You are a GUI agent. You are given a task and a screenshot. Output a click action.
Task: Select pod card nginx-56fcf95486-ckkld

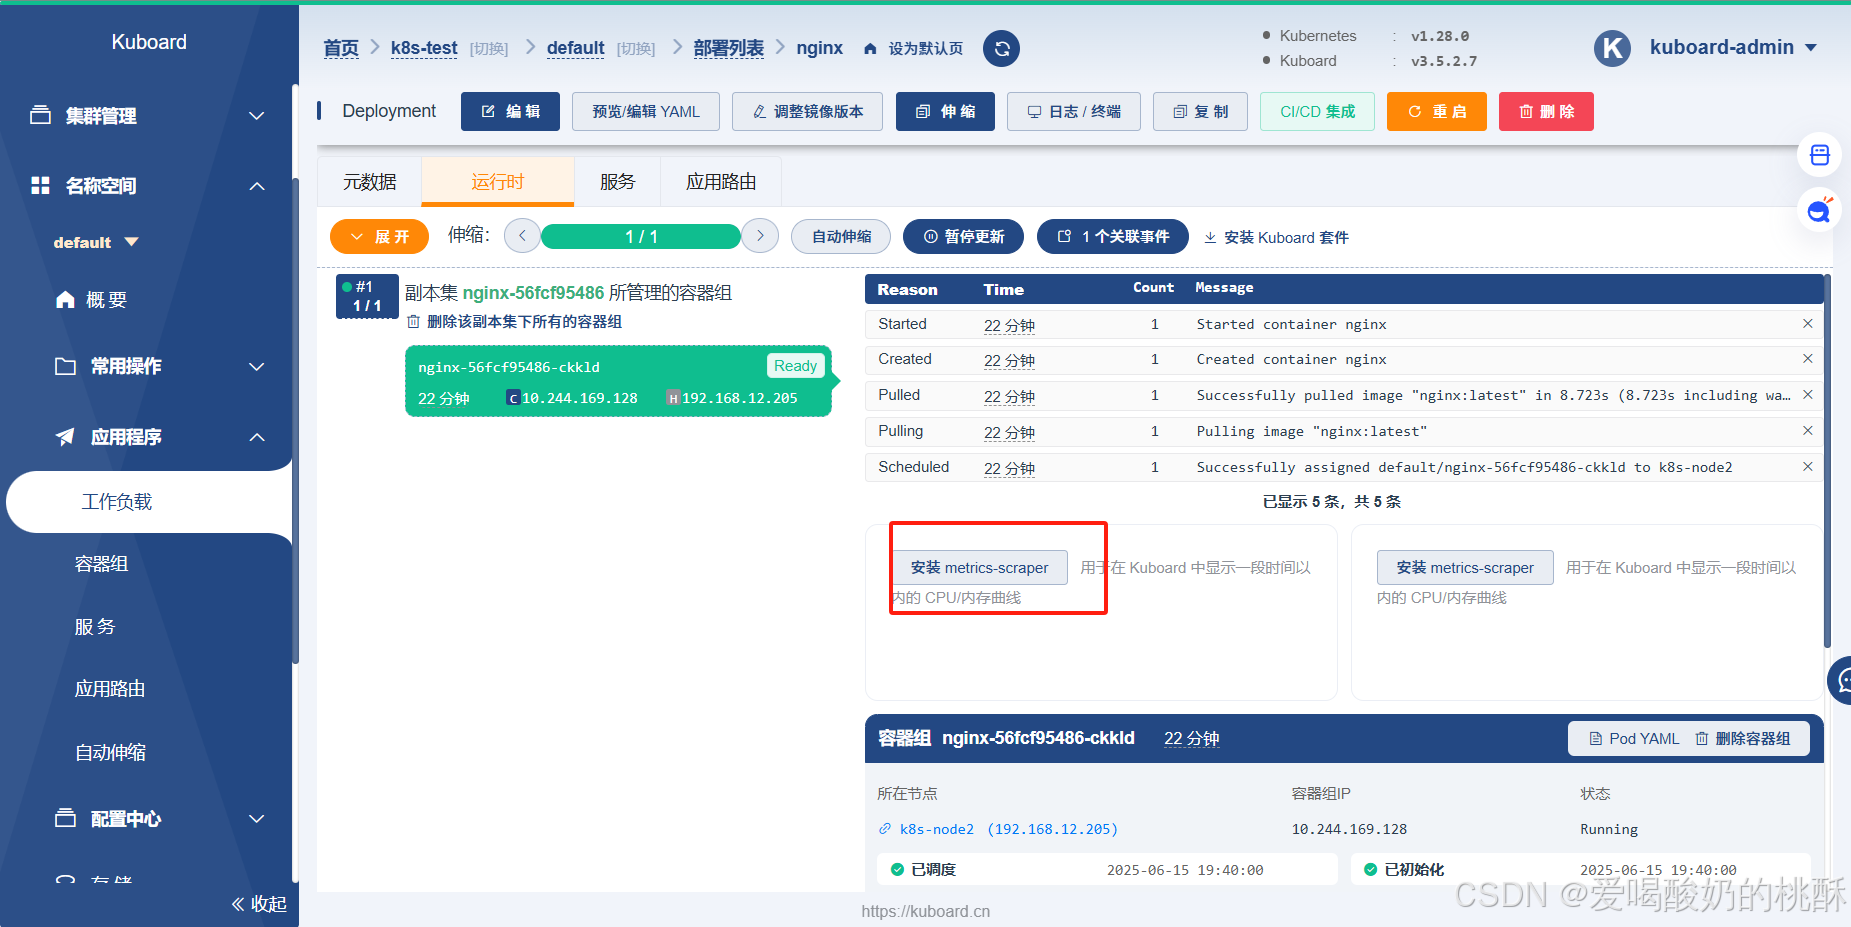coord(618,381)
